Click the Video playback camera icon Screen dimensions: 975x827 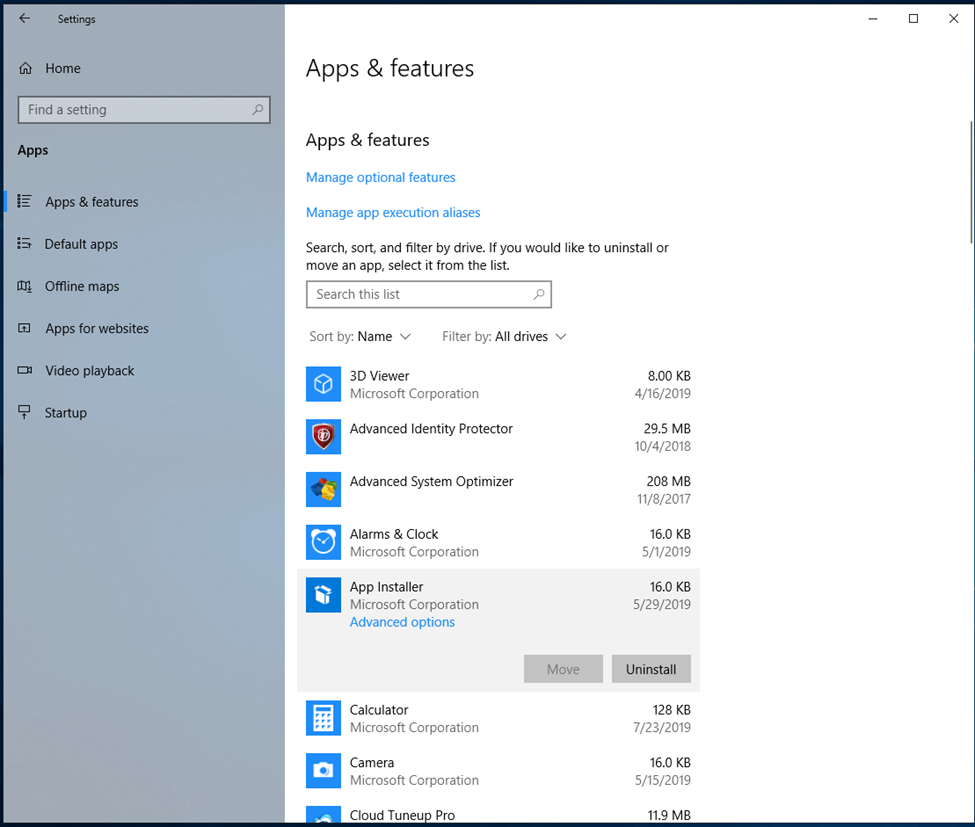pyautogui.click(x=24, y=370)
